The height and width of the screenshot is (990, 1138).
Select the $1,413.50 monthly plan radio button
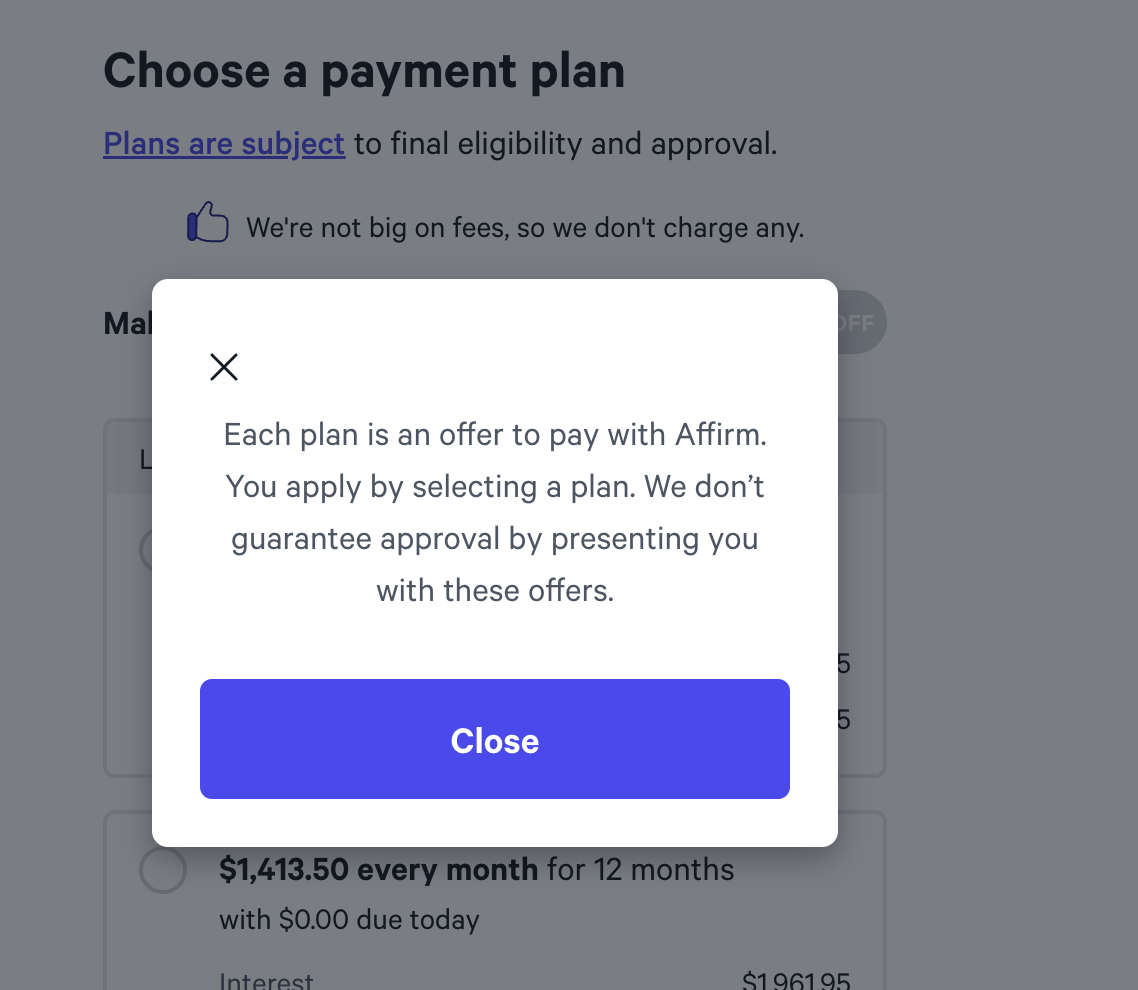163,870
